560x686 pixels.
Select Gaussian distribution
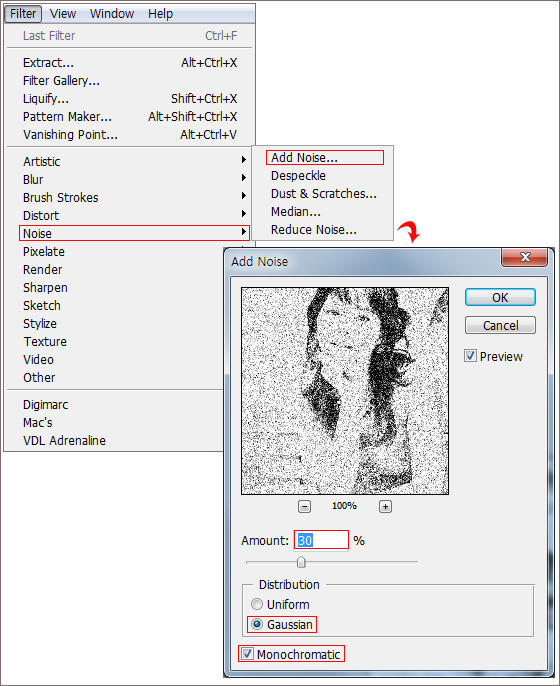257,624
